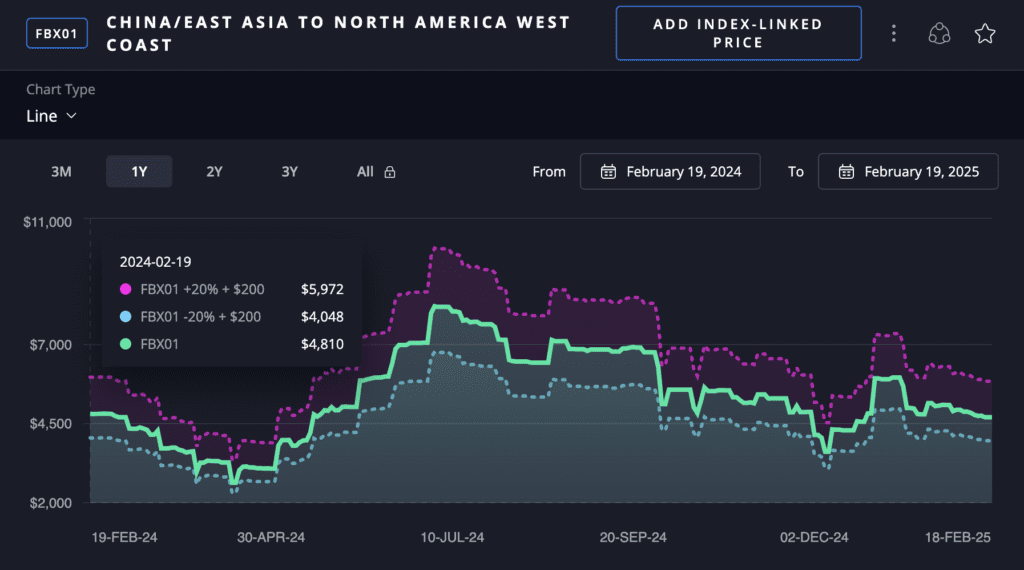The width and height of the screenshot is (1024, 570).
Task: Select the 1Y time range
Action: (139, 172)
